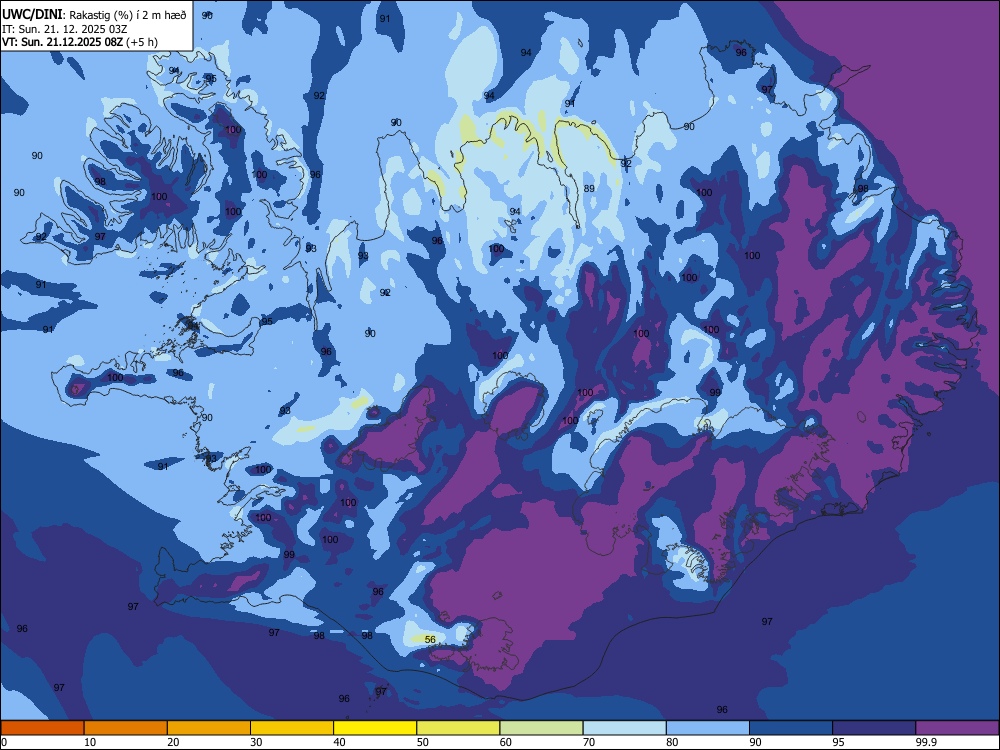Click the 'UWC/DINI: Rakastig (%) í 2 m hæð' title
The width and height of the screenshot is (1000, 750).
pyautogui.click(x=94, y=15)
